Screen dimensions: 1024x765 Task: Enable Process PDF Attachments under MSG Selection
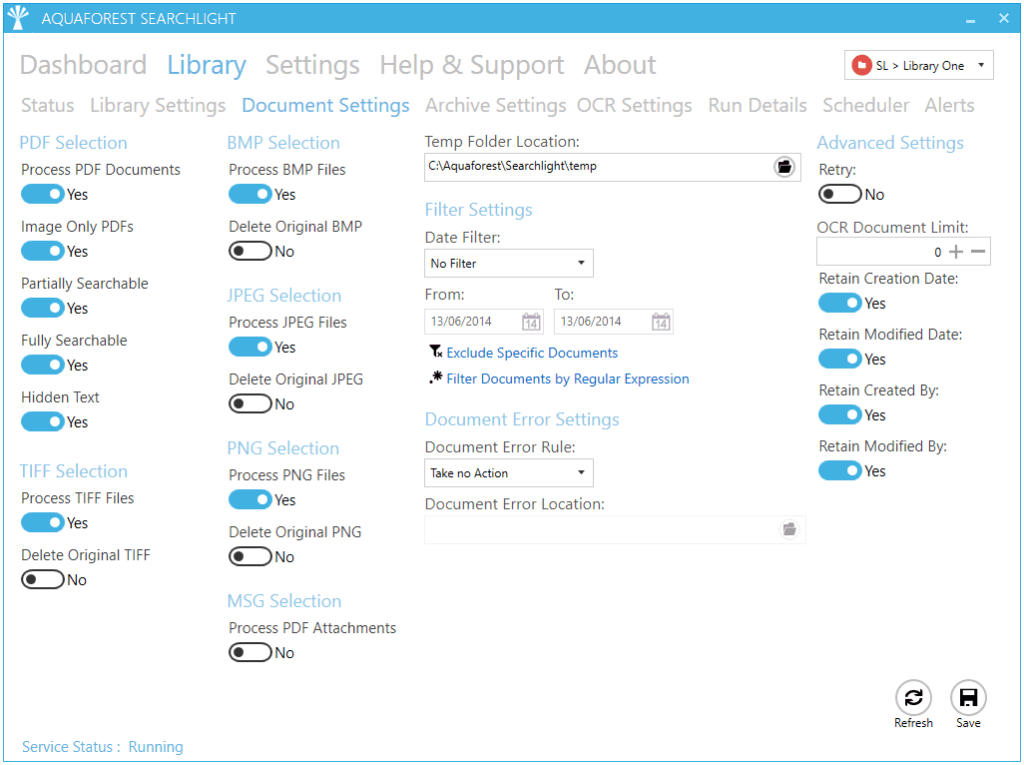tap(251, 652)
